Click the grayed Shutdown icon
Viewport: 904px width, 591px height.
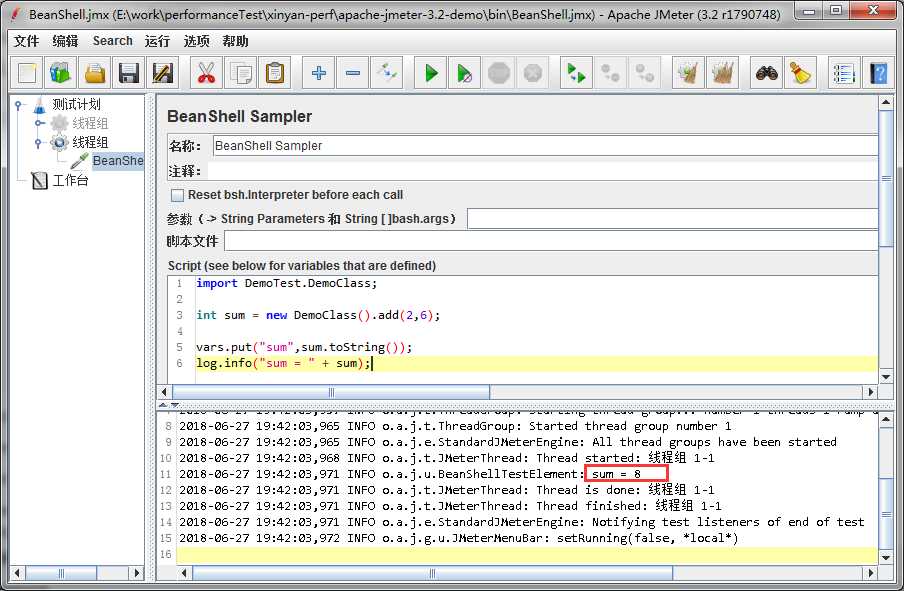[x=533, y=73]
